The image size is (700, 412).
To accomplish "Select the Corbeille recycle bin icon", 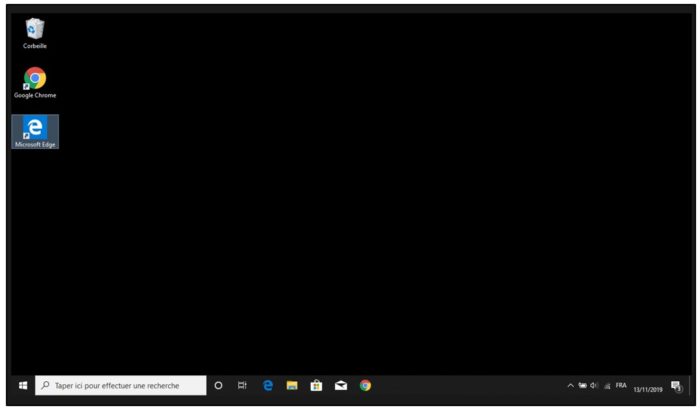I will [x=35, y=33].
